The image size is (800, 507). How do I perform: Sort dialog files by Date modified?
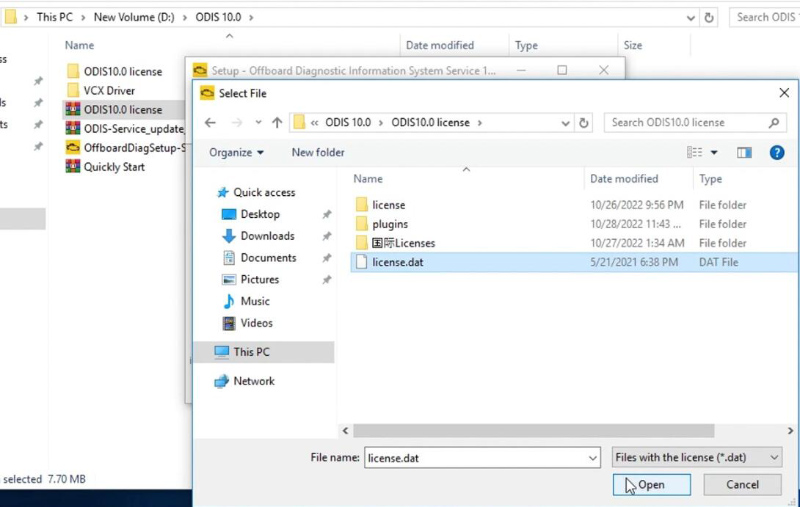pyautogui.click(x=623, y=179)
